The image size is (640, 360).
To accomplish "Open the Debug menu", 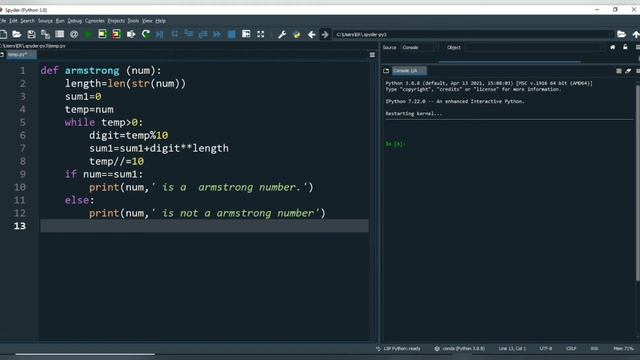I will coord(75,21).
